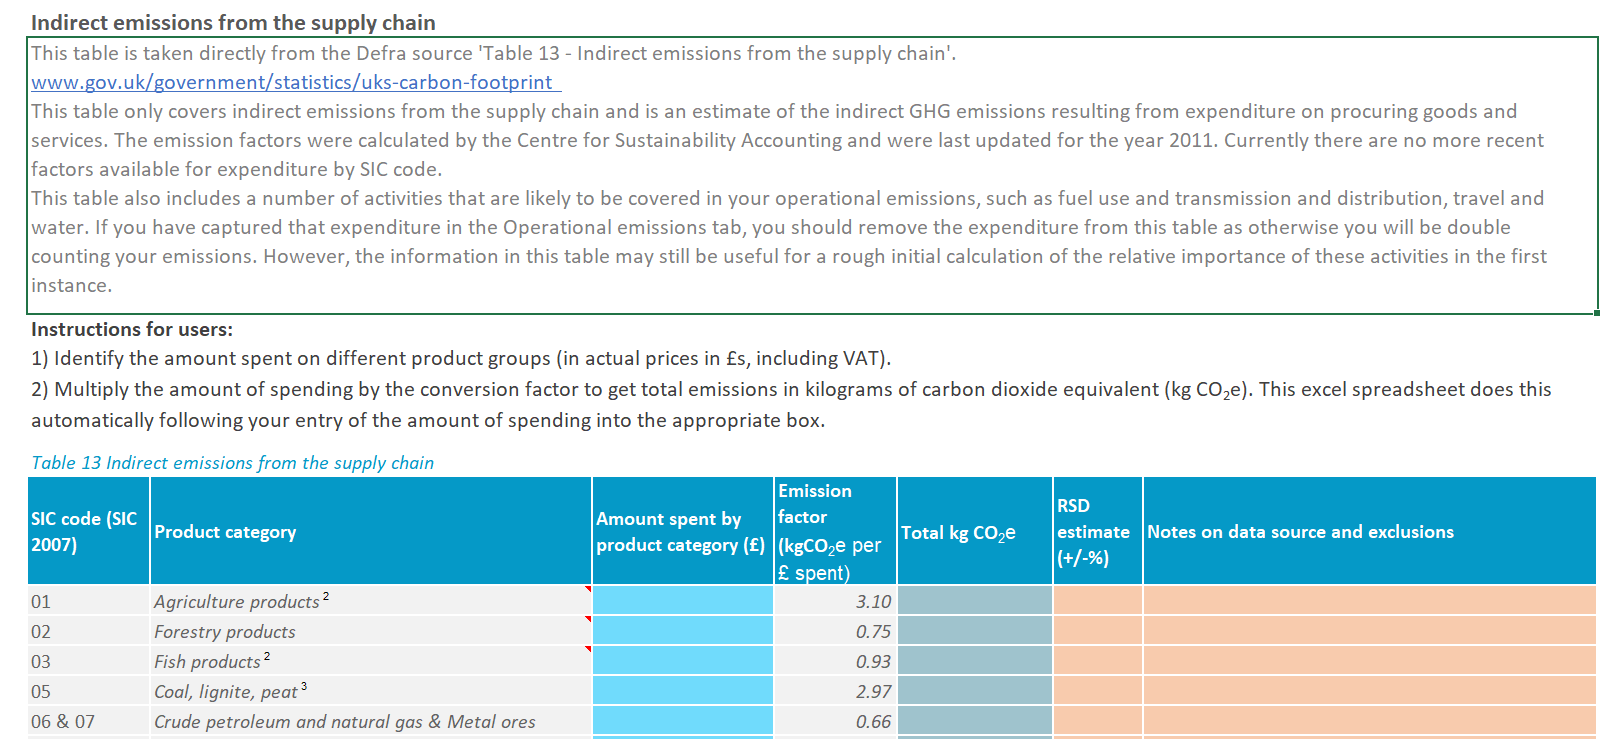The width and height of the screenshot is (1615, 739).
Task: Click the Notes on data source header
Action: (x=1300, y=532)
